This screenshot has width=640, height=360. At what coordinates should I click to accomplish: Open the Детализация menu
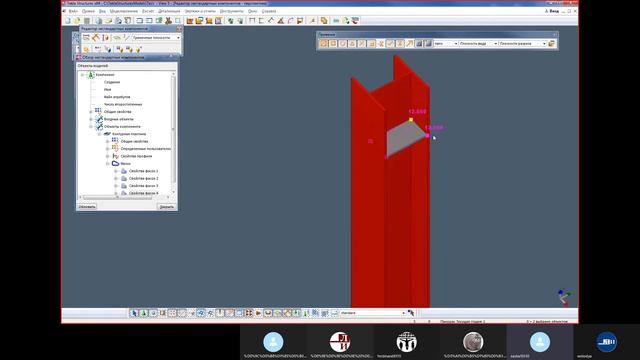point(169,11)
